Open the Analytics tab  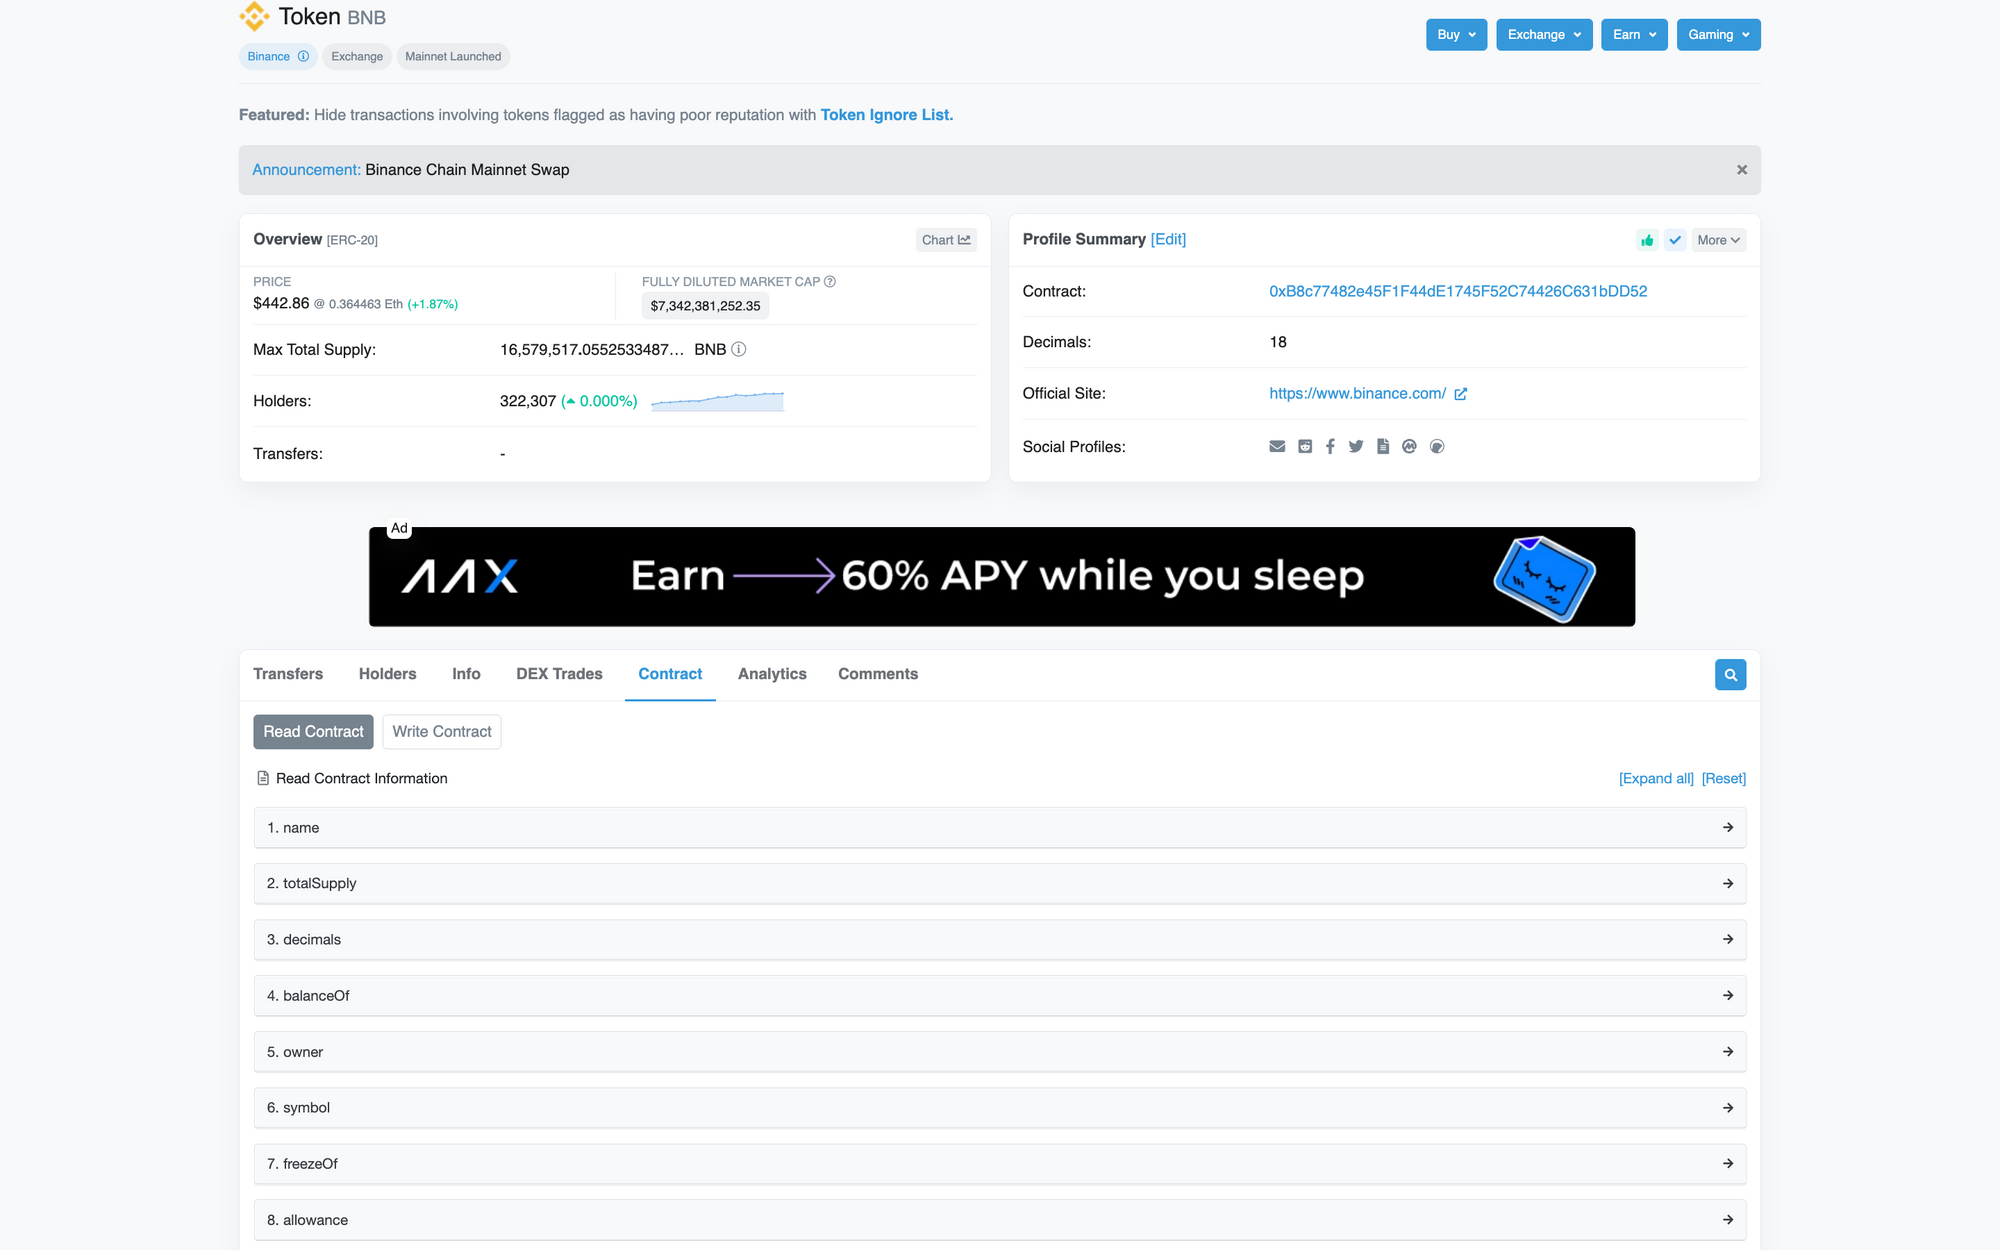(x=772, y=674)
